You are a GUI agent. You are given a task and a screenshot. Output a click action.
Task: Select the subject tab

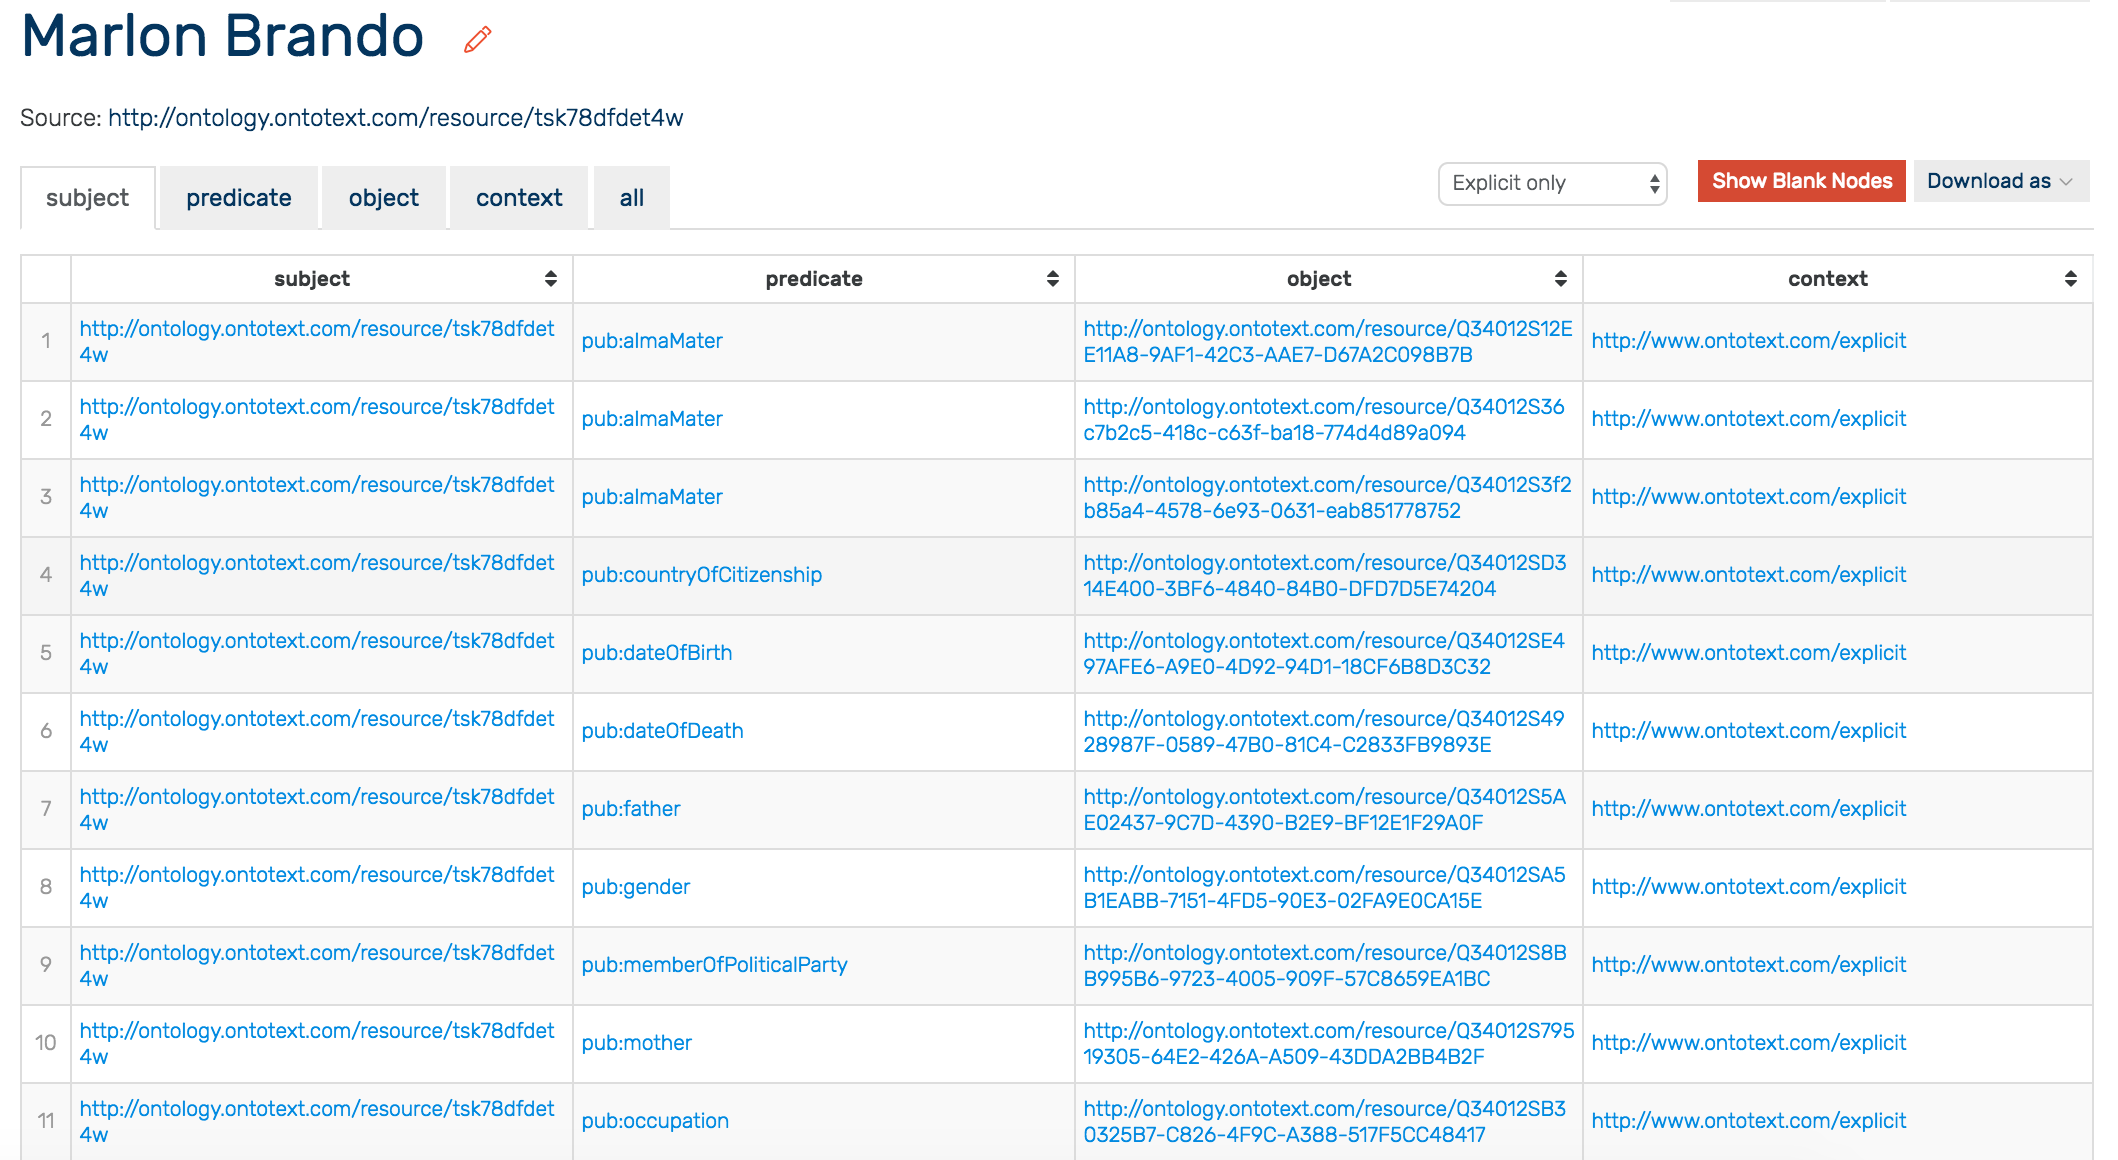[88, 198]
